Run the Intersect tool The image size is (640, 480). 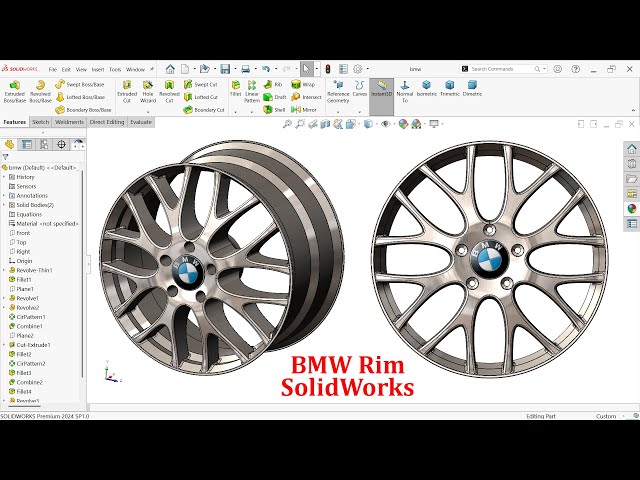306,97
